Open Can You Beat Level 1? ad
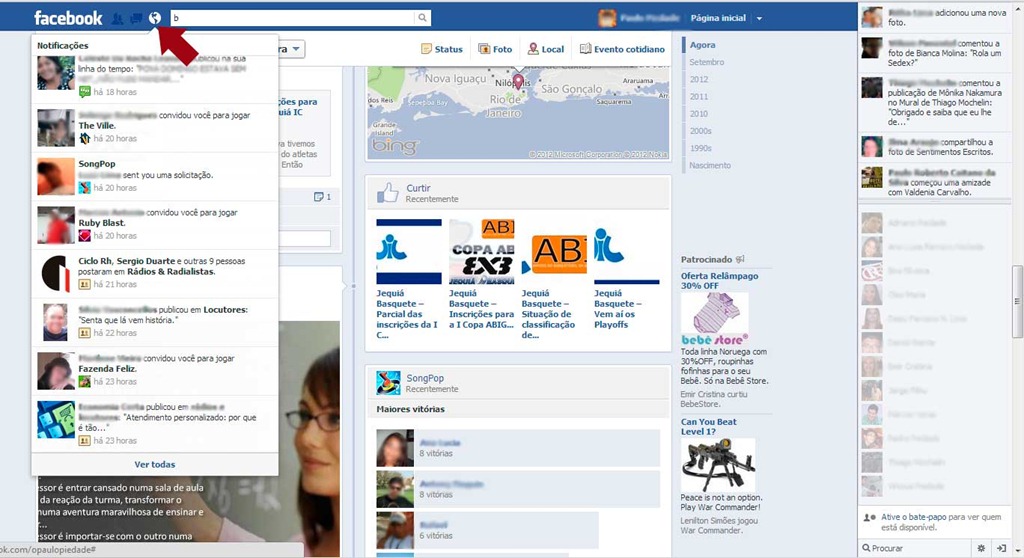1024x558 pixels. pos(709,427)
